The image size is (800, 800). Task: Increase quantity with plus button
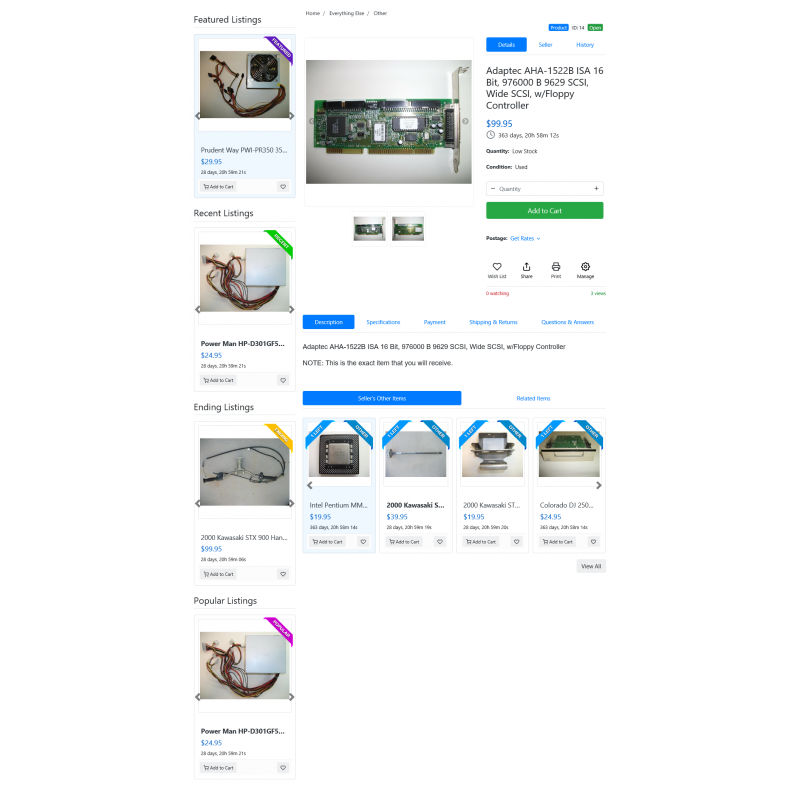[x=596, y=189]
